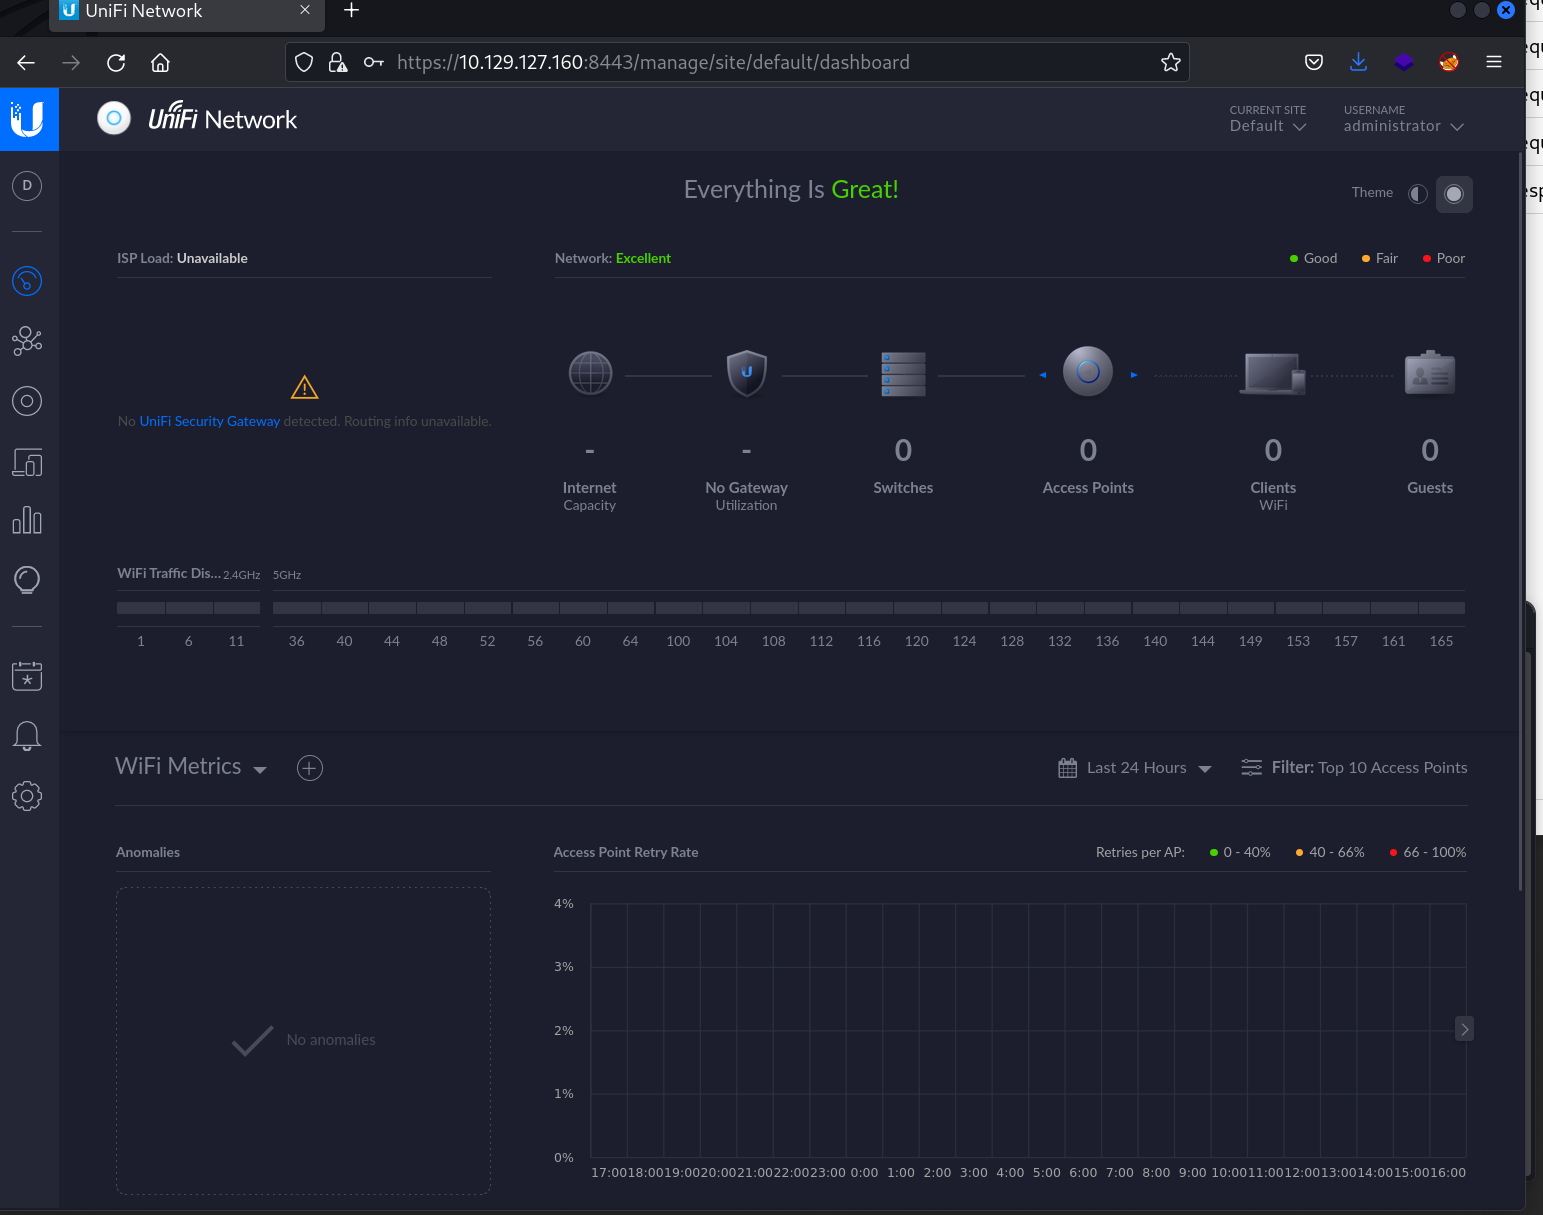Add a widget with plus circle
The width and height of the screenshot is (1543, 1215).
[x=310, y=768]
